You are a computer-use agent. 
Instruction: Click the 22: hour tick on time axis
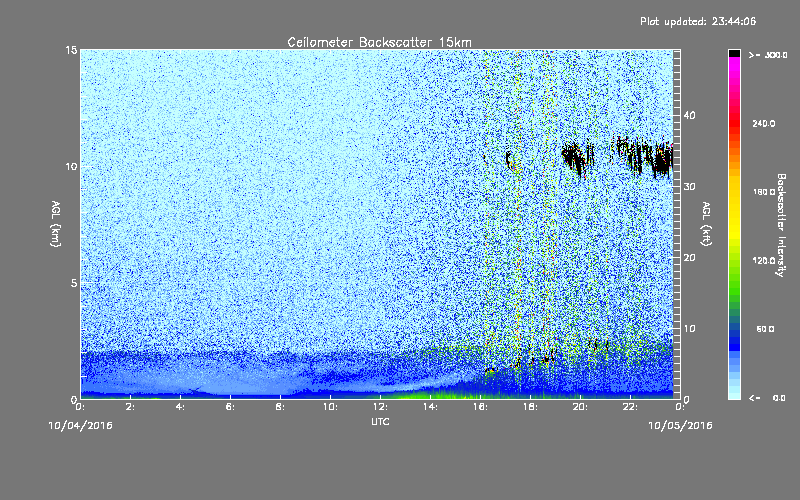(630, 407)
